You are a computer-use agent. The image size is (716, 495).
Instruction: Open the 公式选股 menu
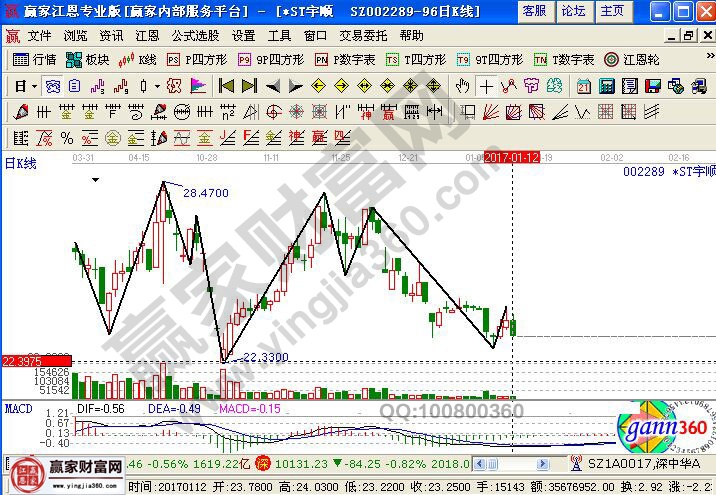point(197,35)
